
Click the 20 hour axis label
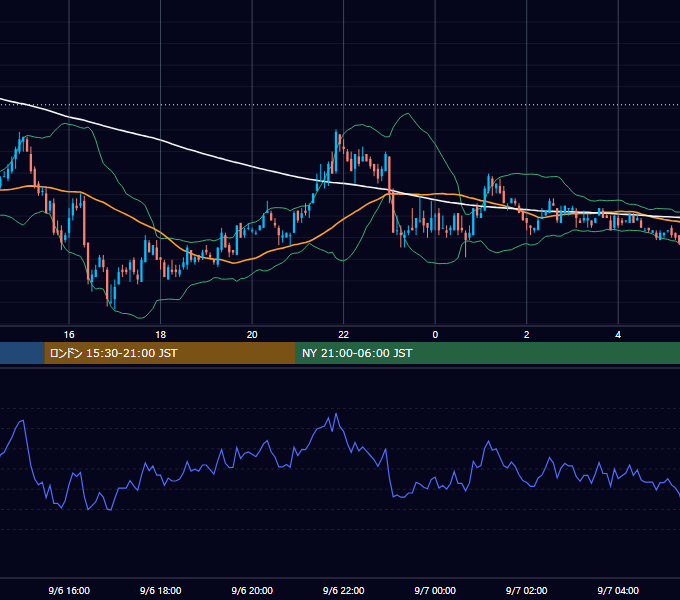coord(252,335)
